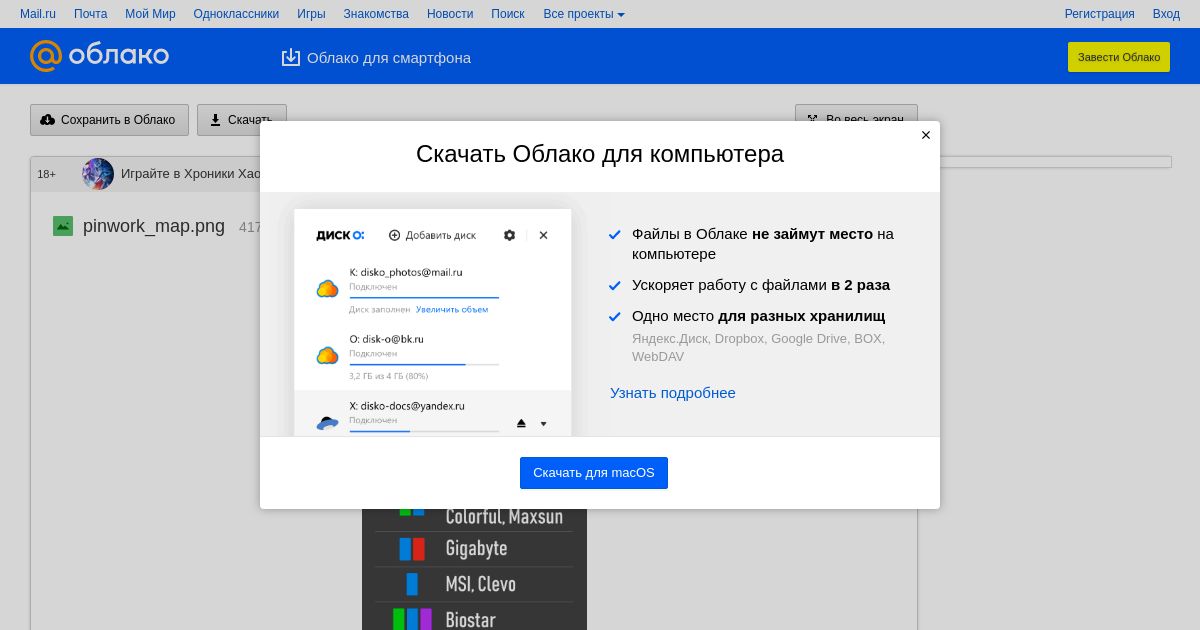1200x630 pixels.
Task: Click checkmark beside не займут место item
Action: [x=615, y=235]
